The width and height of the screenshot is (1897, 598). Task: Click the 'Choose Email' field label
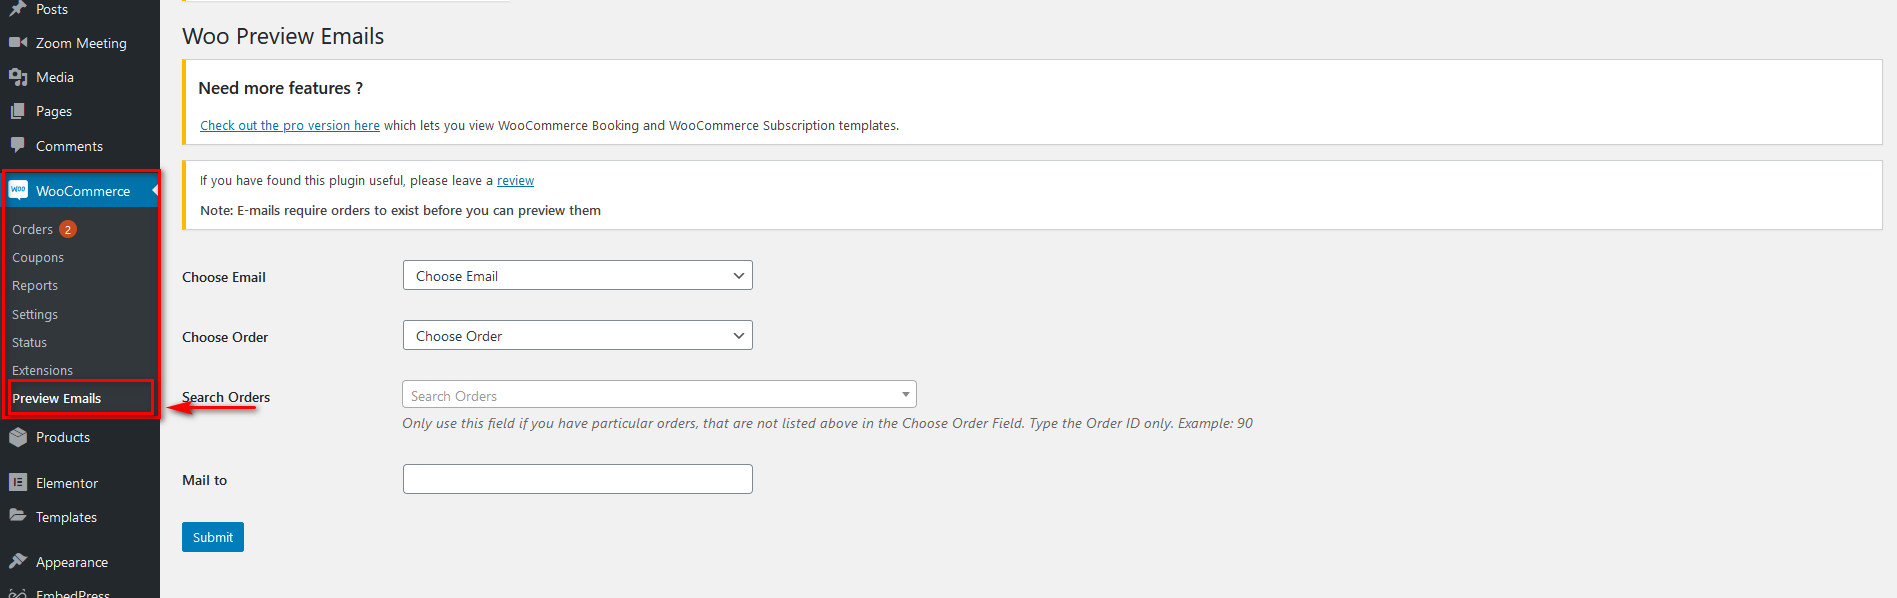[x=224, y=277]
